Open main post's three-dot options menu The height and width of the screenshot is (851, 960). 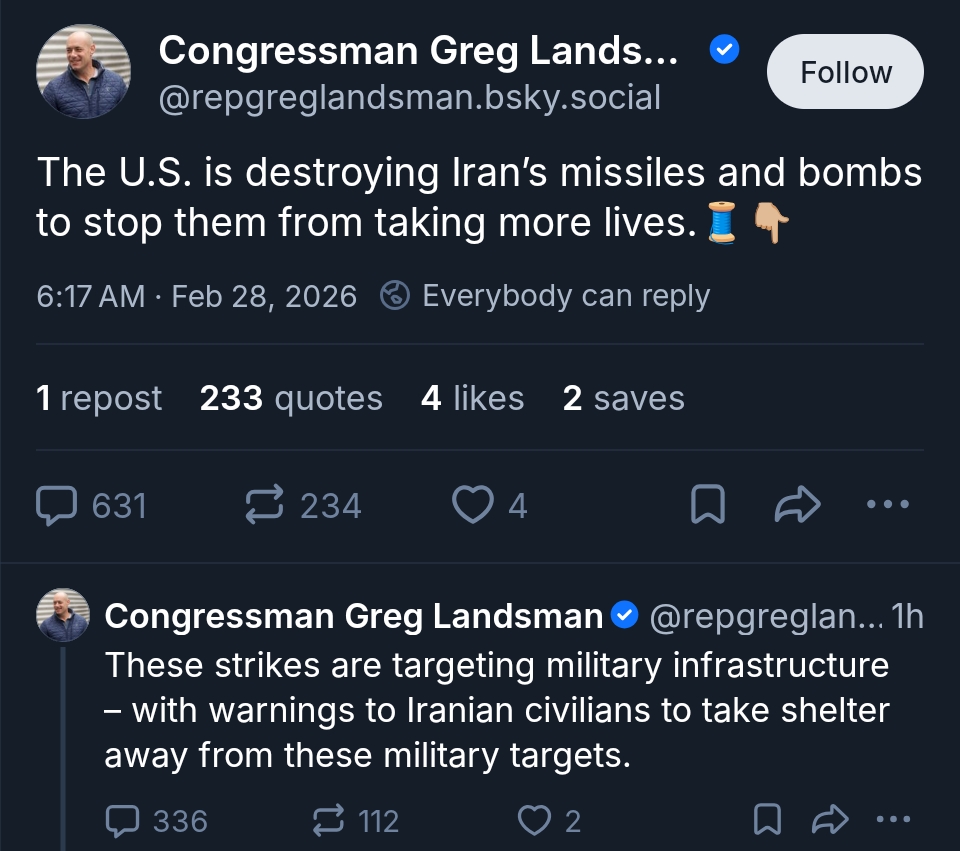[x=887, y=506]
